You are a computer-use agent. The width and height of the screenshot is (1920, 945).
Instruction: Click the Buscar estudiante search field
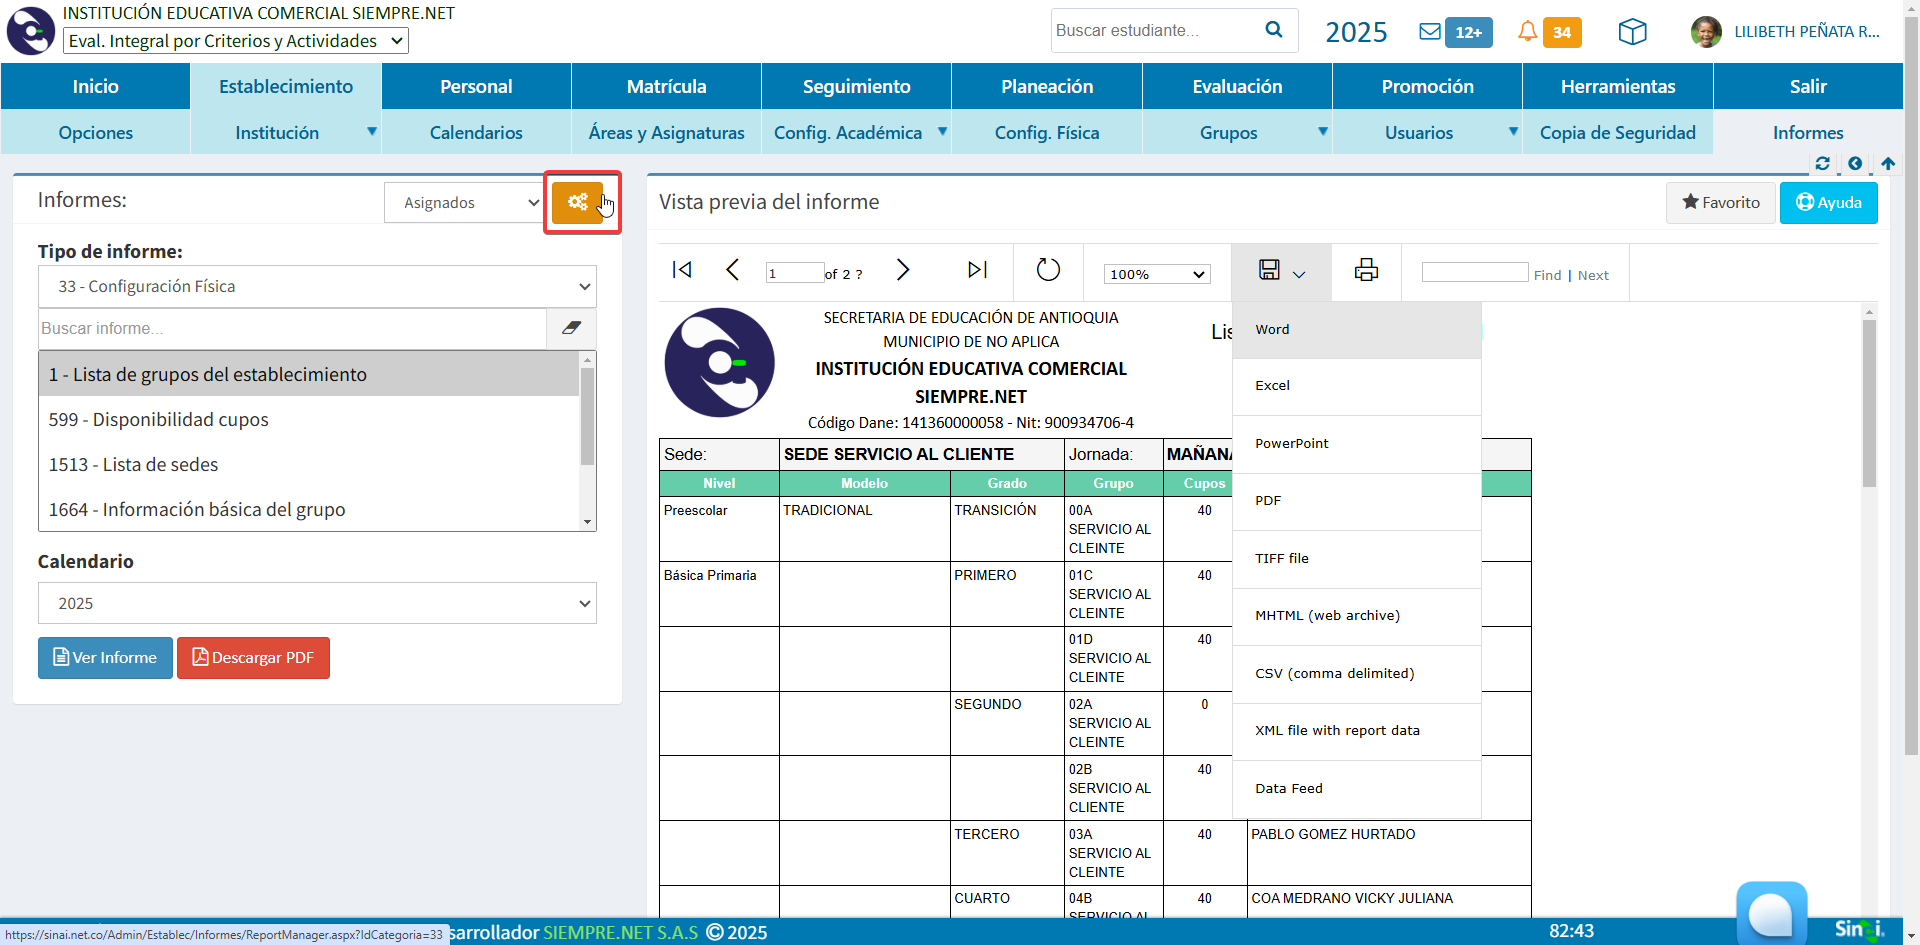click(1153, 31)
